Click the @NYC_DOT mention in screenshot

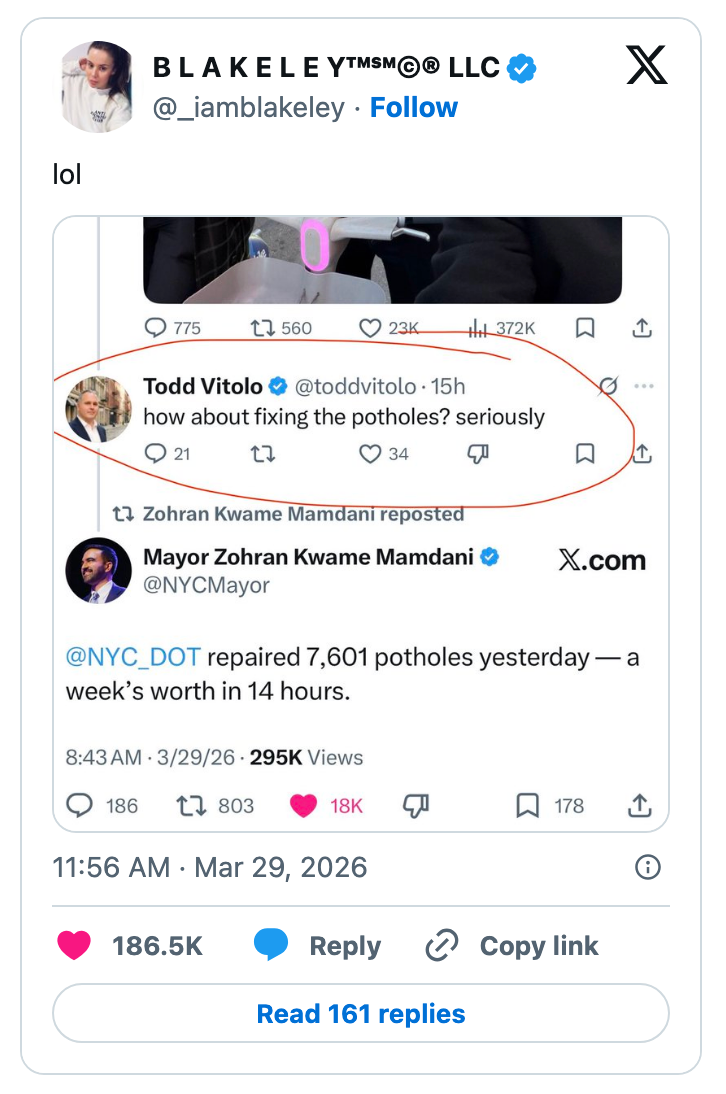pyautogui.click(x=133, y=657)
